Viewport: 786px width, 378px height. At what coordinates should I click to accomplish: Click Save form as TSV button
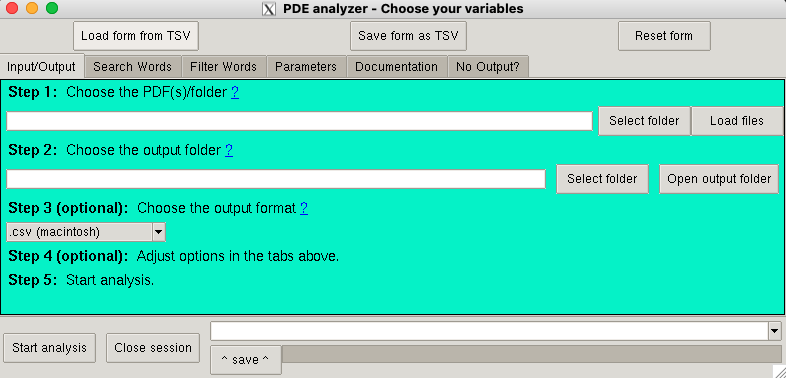click(x=408, y=36)
